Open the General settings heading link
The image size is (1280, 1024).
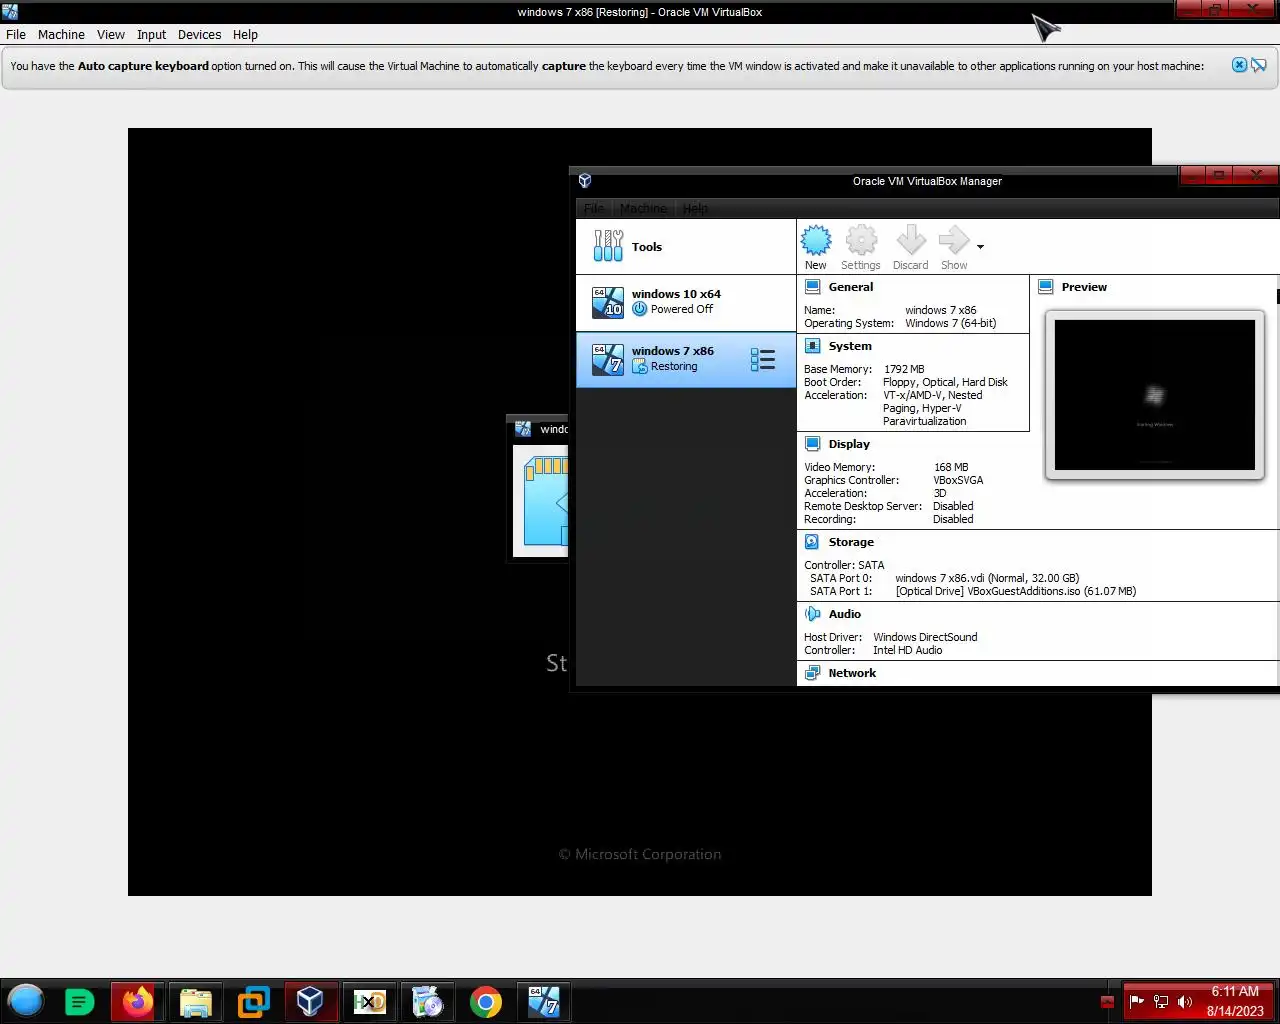851,287
